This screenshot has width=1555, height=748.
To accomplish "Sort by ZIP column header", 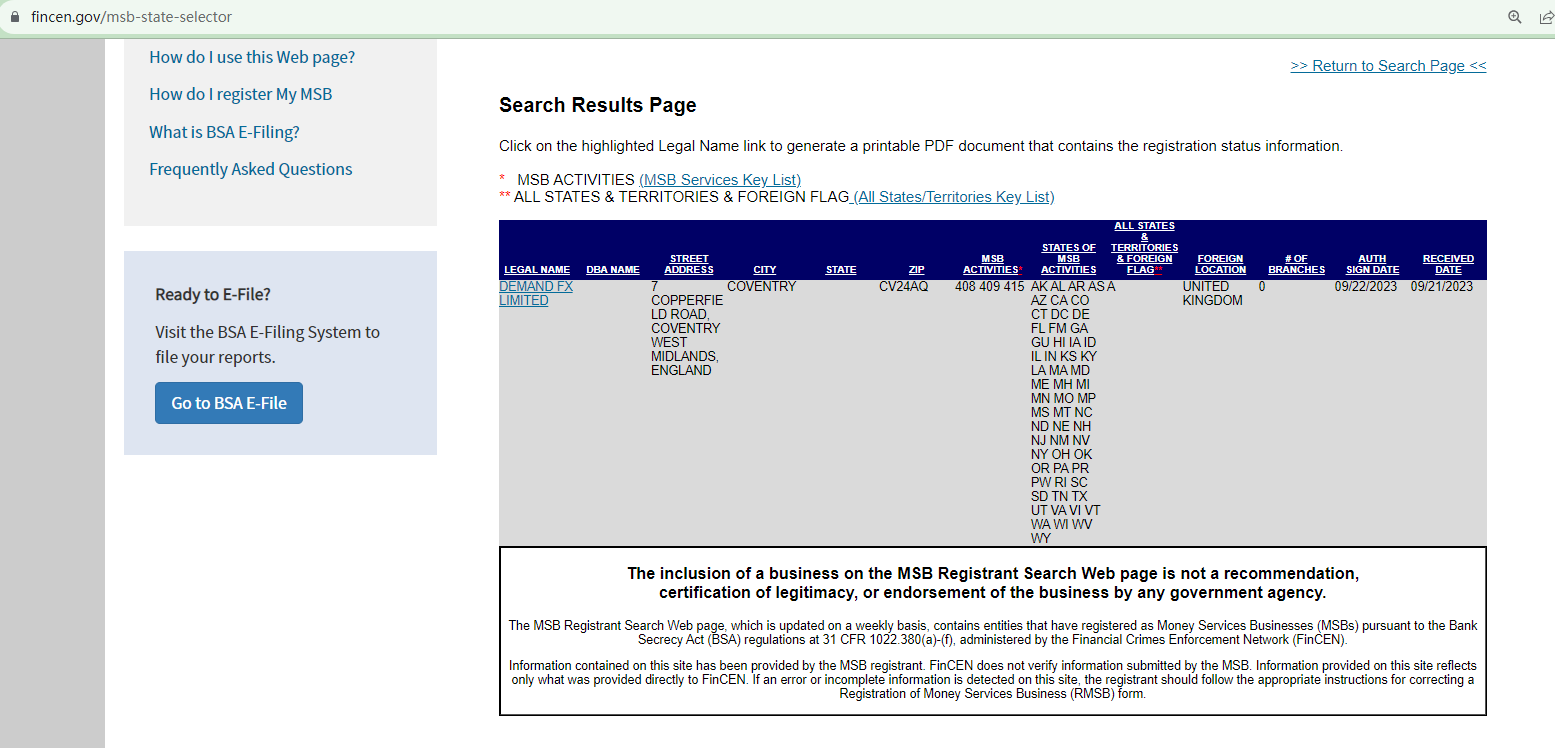I will [917, 270].
